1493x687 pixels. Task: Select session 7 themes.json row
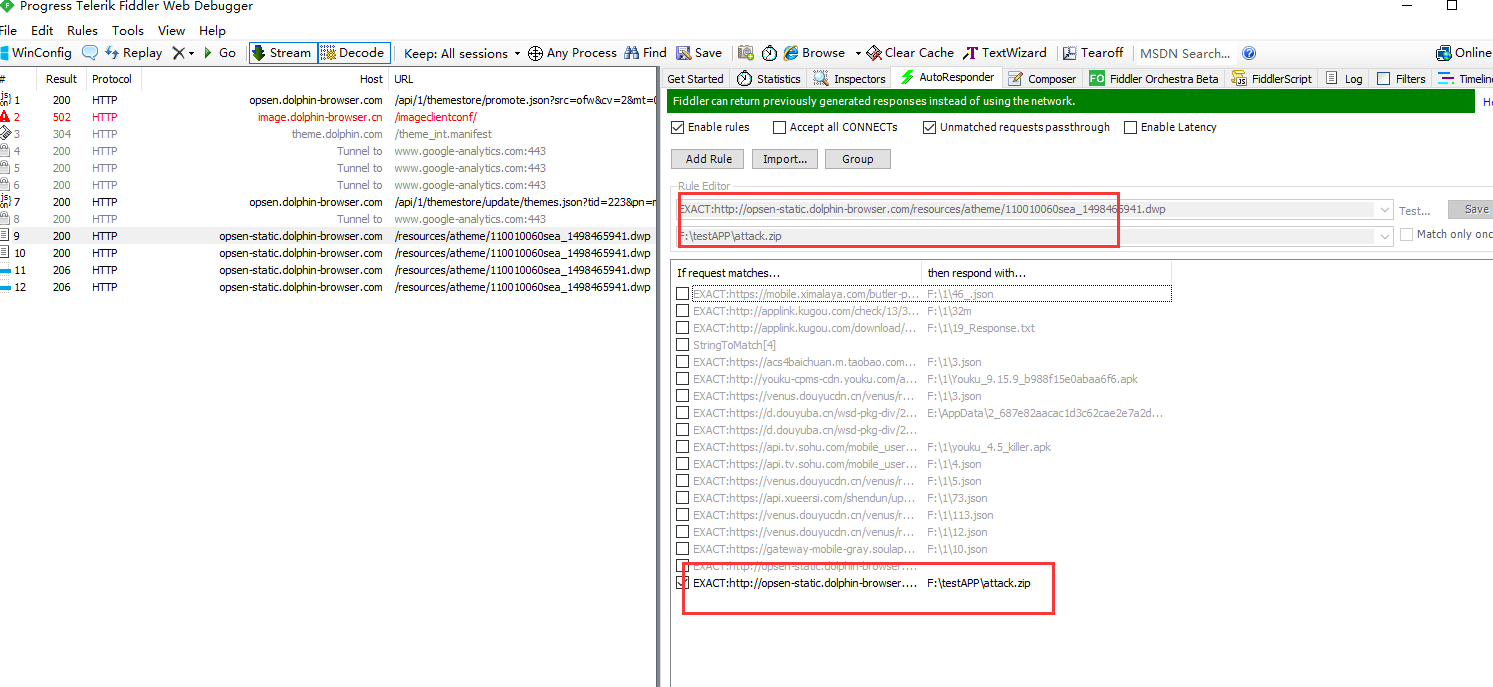328,202
